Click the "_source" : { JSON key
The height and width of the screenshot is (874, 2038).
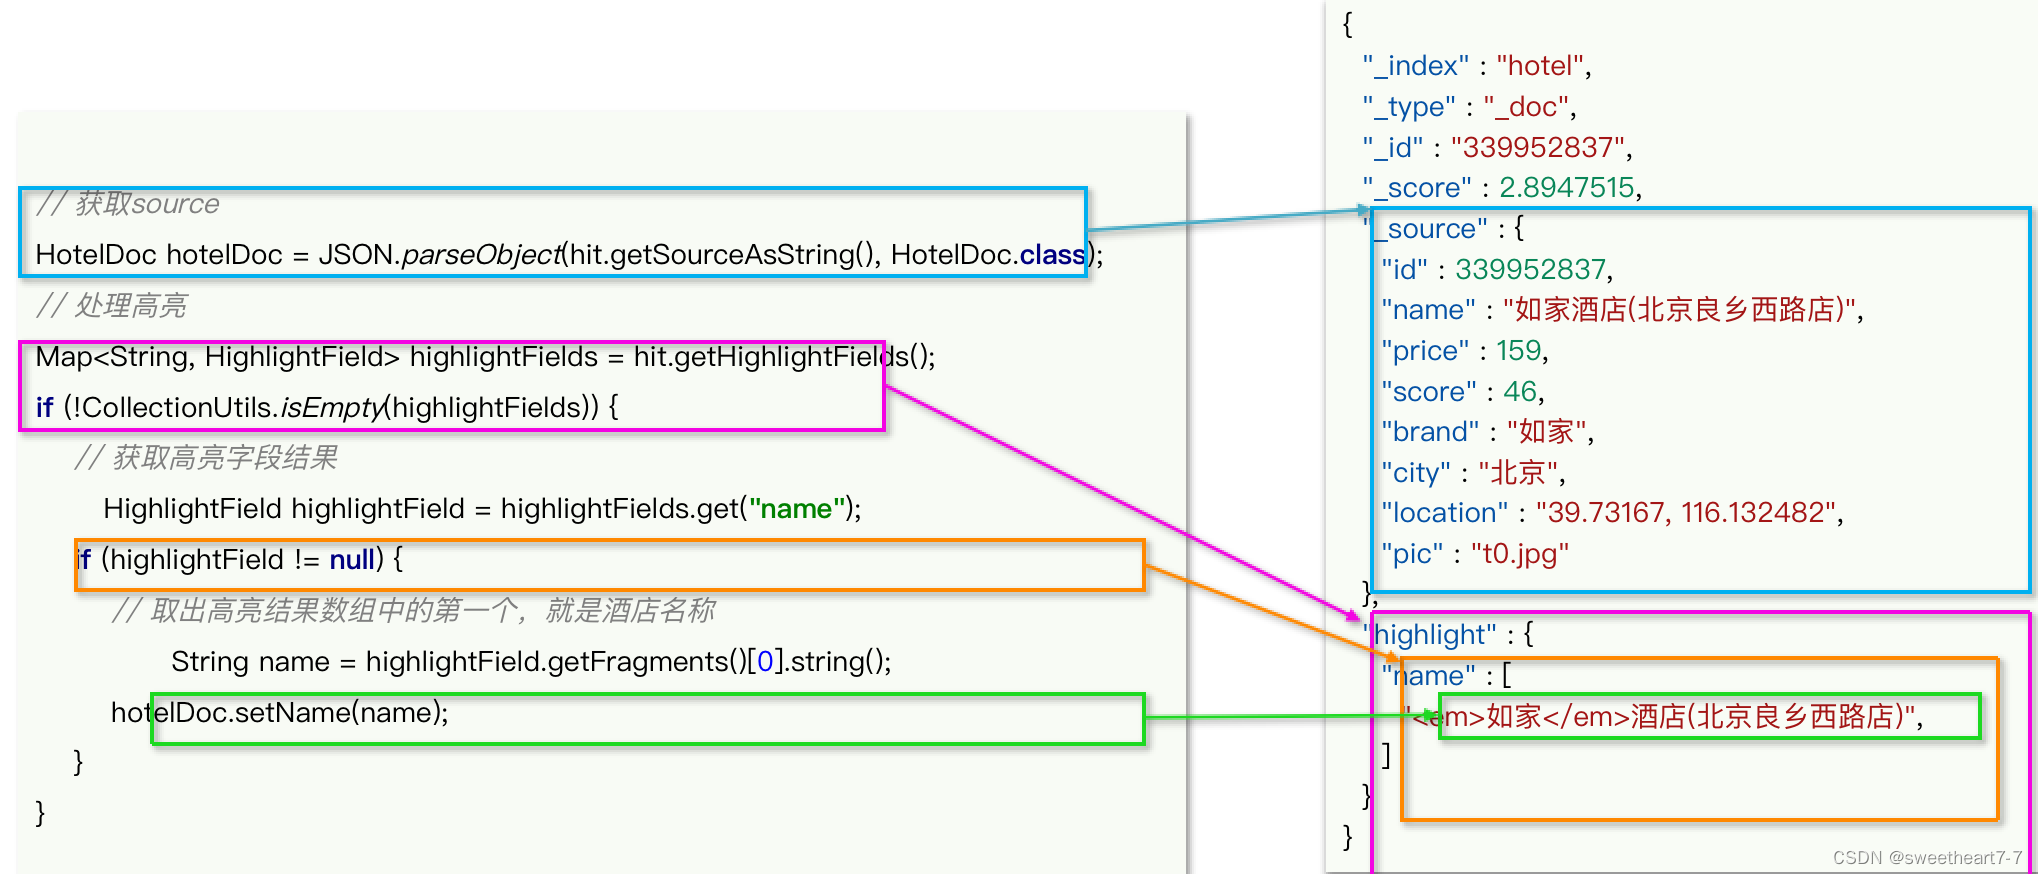(1443, 229)
